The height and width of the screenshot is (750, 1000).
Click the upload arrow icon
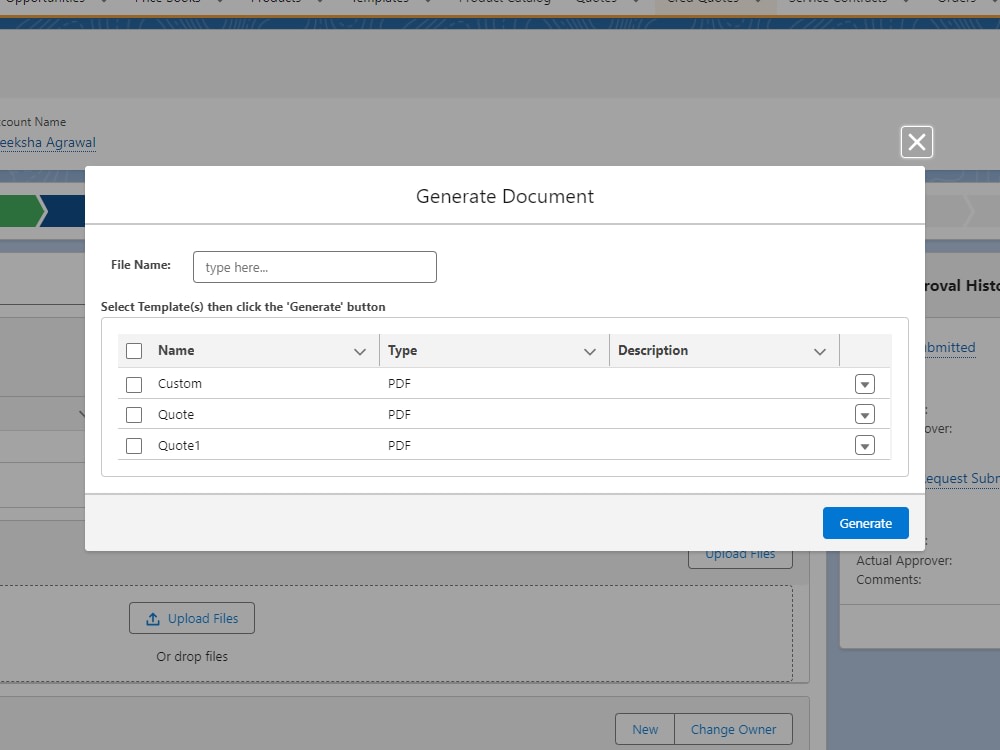[152, 619]
